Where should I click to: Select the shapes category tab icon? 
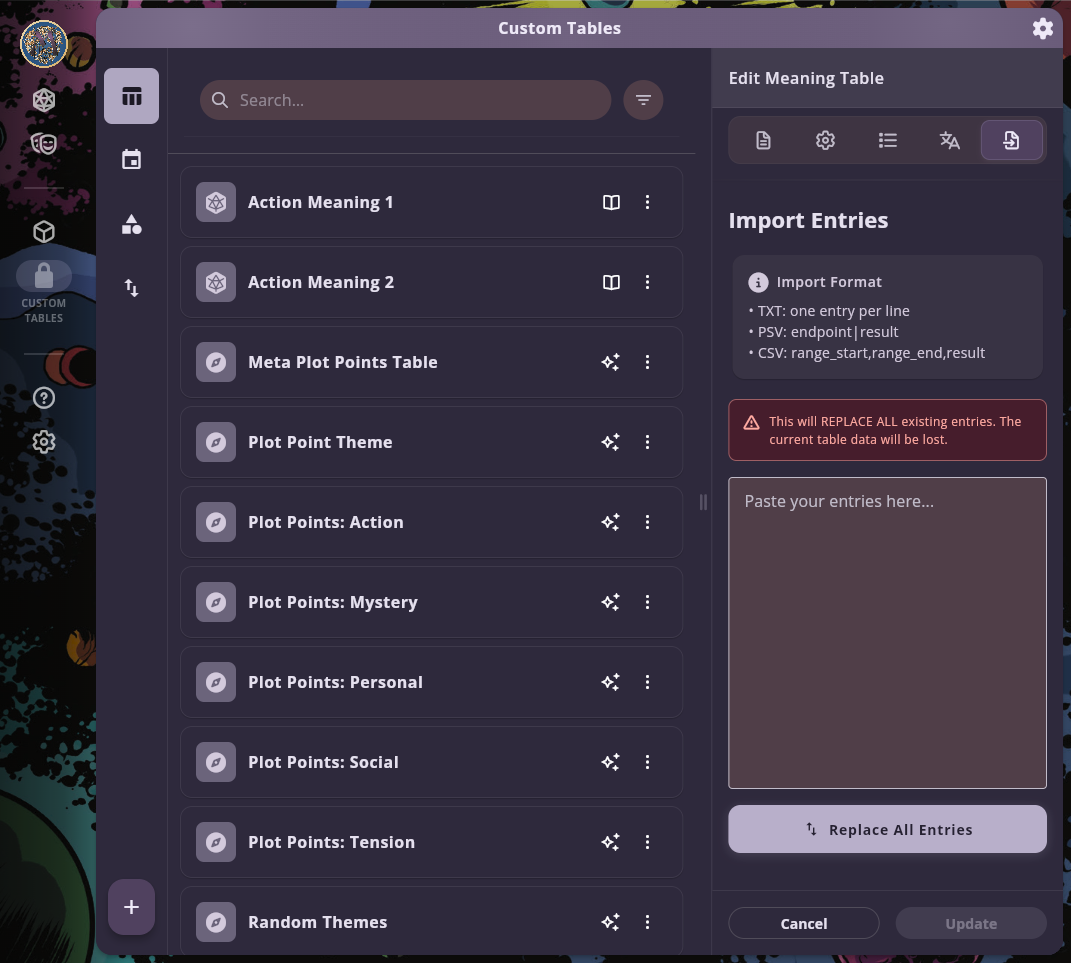pos(131,224)
